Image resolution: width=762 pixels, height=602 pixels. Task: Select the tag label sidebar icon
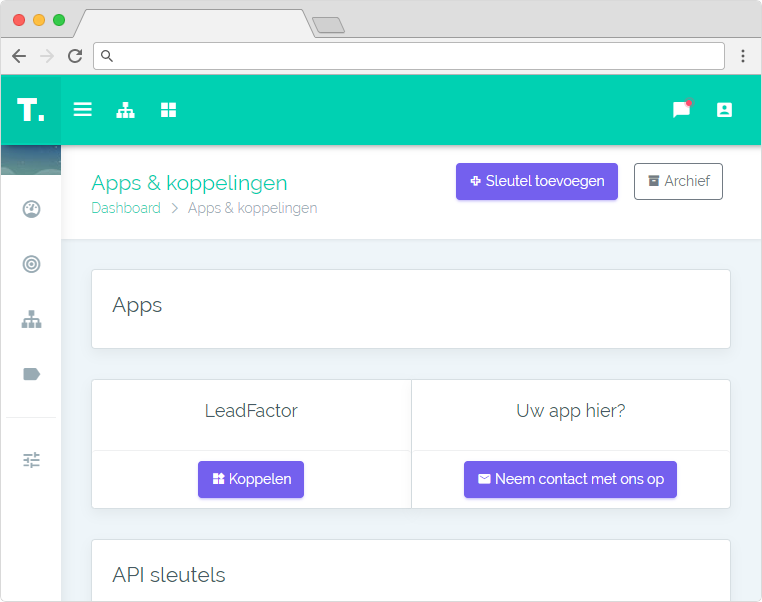31,374
